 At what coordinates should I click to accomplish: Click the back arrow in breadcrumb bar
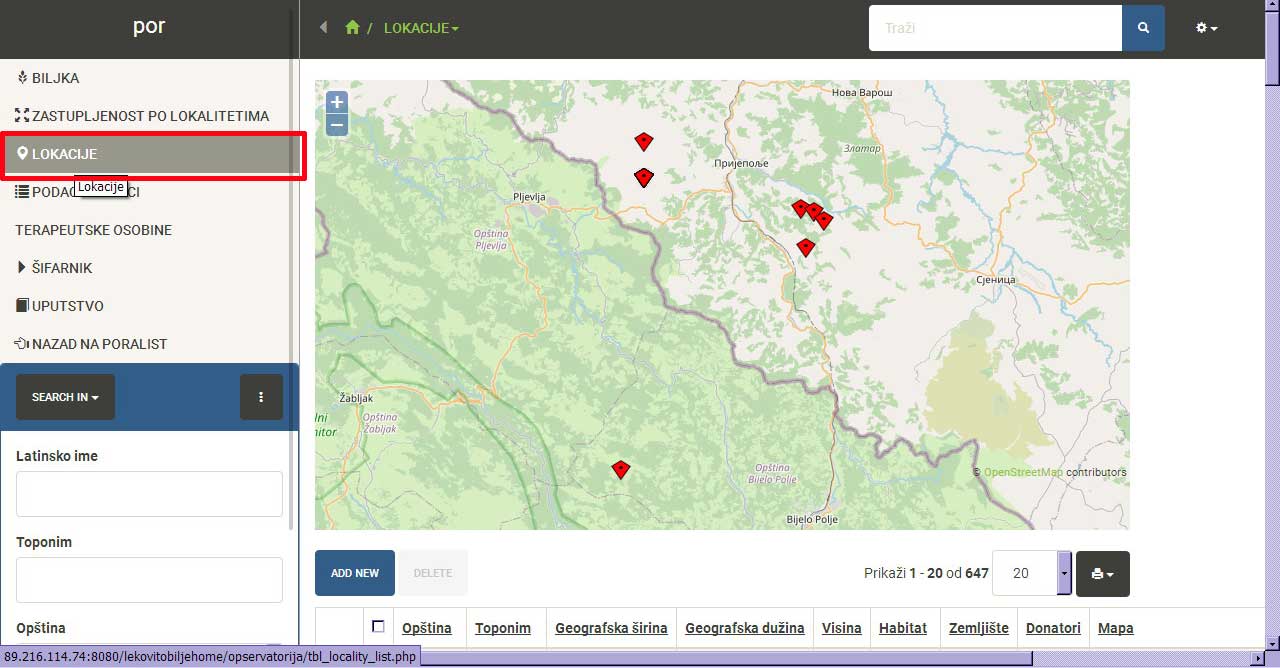click(x=323, y=28)
